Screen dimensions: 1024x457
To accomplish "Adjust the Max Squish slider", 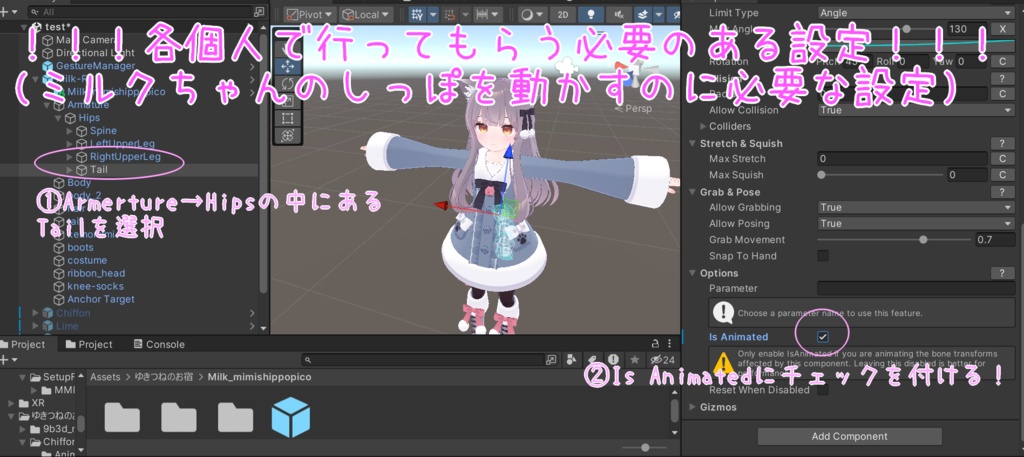I will click(880, 175).
